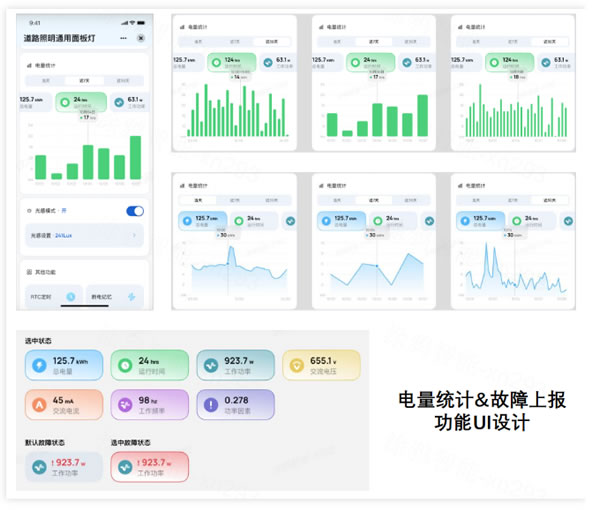Toggle the 光感模式 switch in phone mockup

(134, 211)
